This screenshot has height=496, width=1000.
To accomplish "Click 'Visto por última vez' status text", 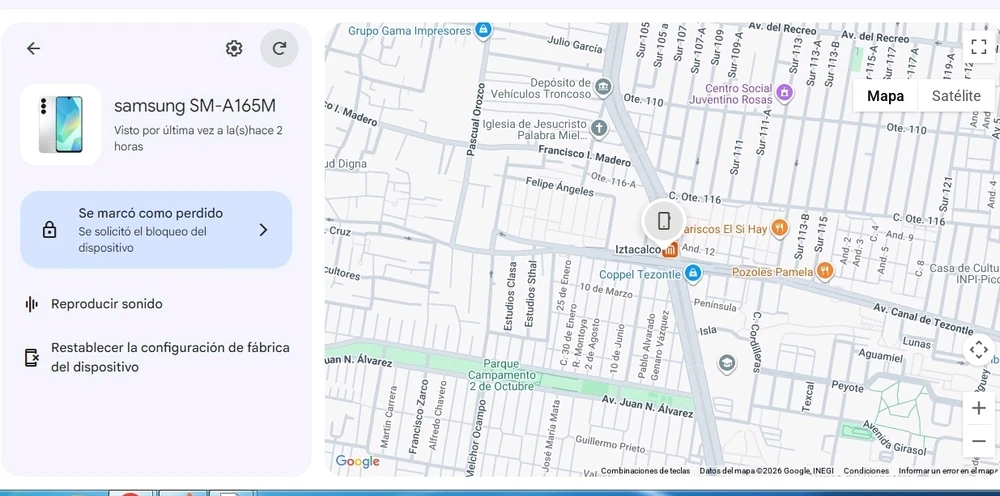I will [198, 138].
